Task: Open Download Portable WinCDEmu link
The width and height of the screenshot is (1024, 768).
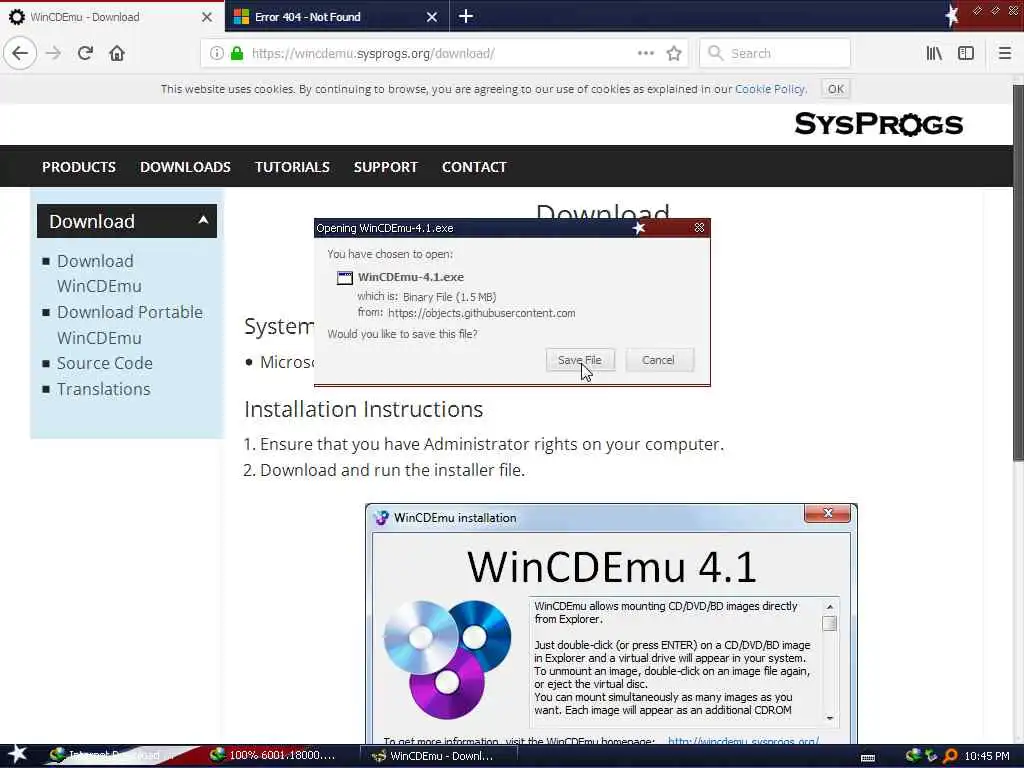Action: coord(130,325)
